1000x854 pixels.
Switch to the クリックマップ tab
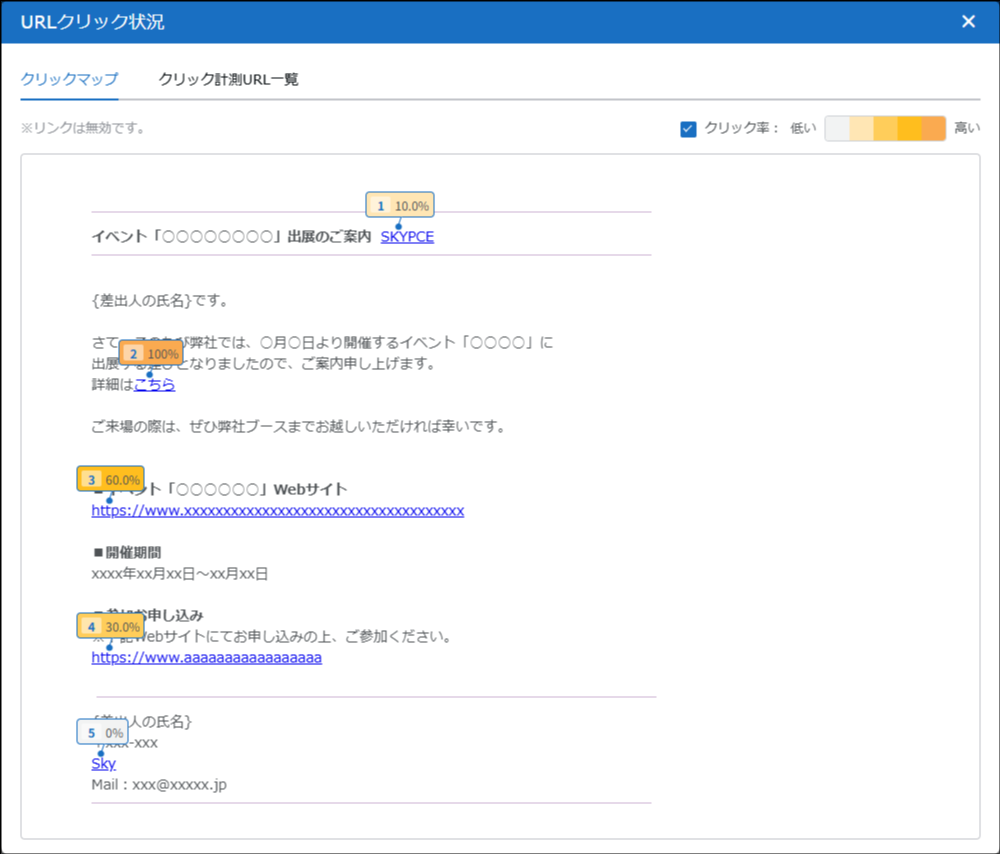click(69, 79)
